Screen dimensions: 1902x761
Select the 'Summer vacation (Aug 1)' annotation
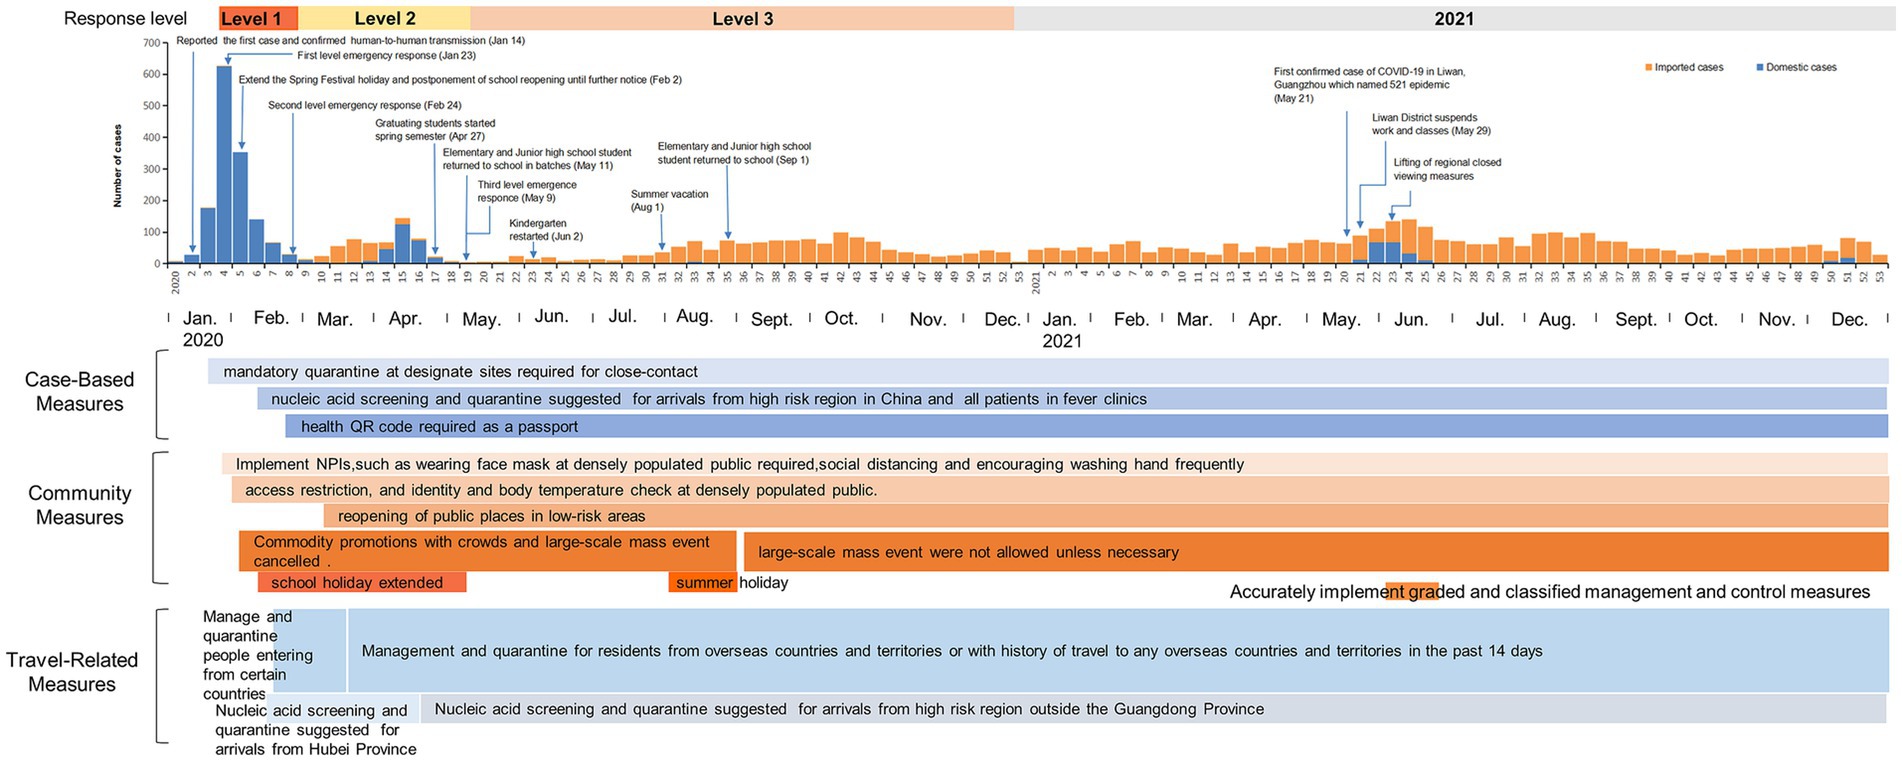click(x=669, y=200)
